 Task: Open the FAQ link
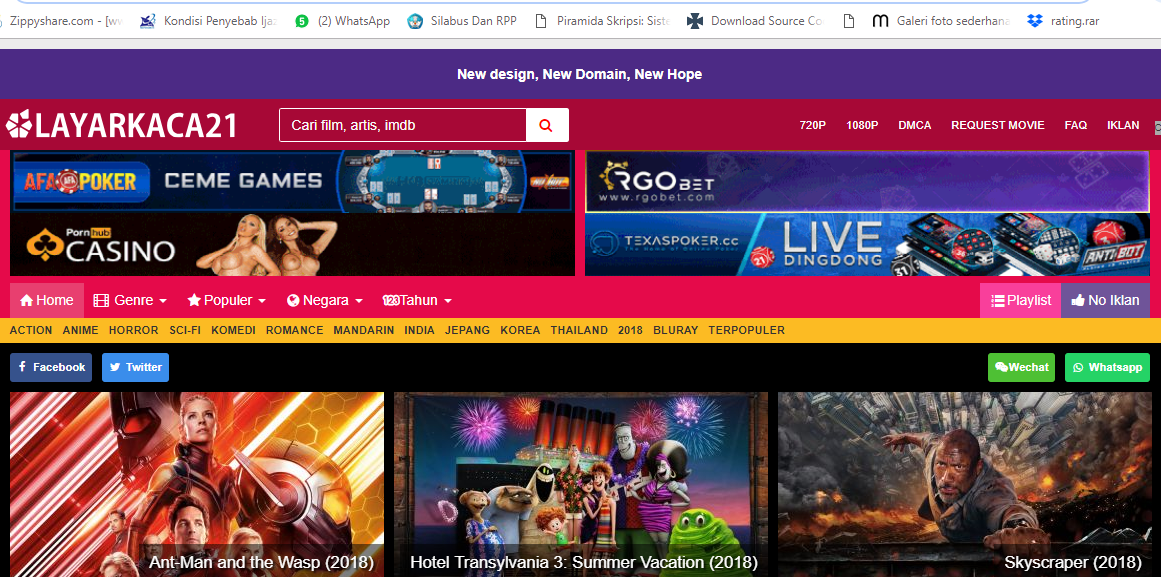1076,125
